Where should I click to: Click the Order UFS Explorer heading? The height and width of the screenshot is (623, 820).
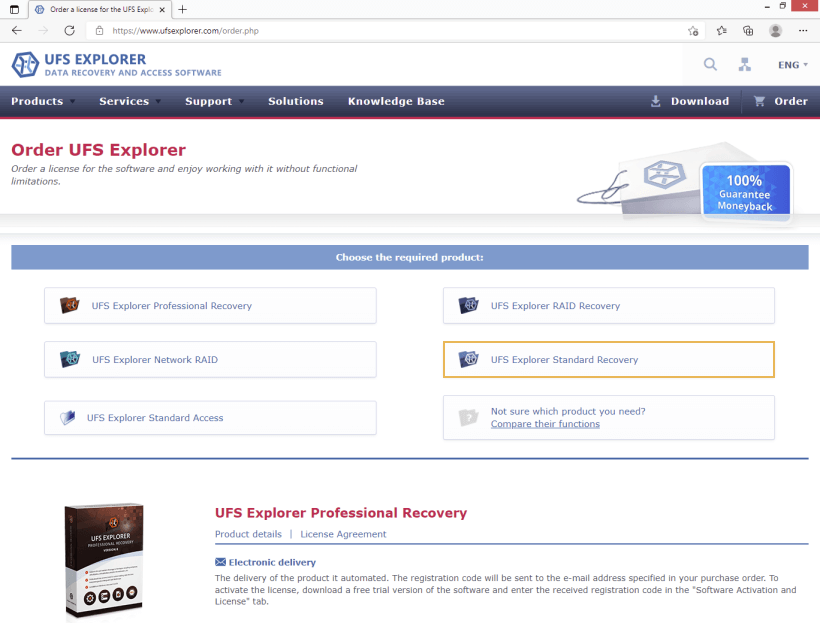tap(98, 150)
